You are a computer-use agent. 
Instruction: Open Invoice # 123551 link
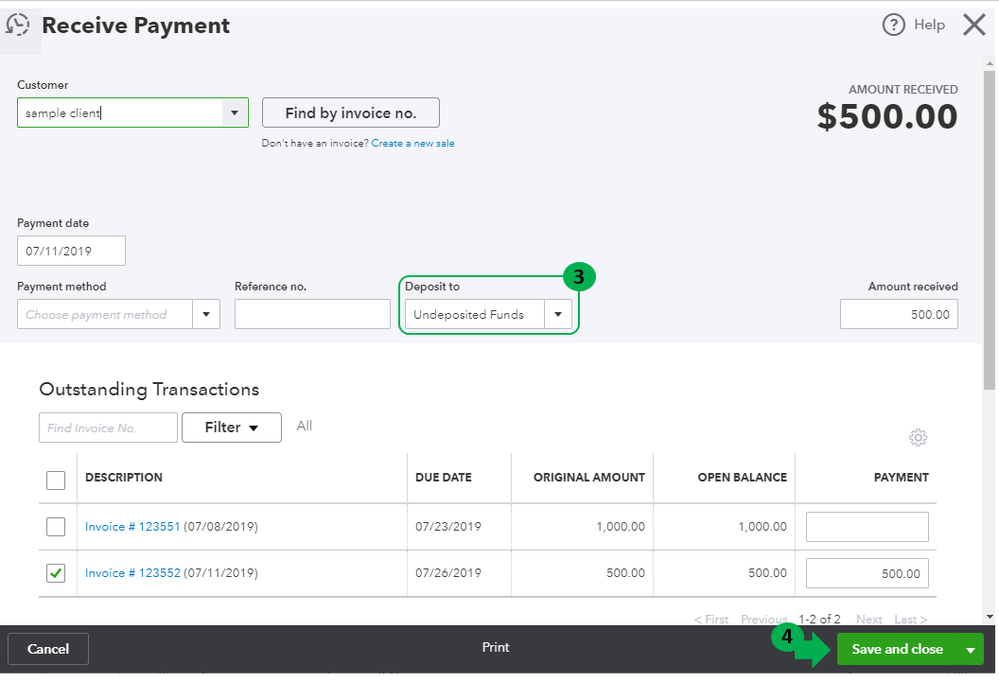click(132, 526)
